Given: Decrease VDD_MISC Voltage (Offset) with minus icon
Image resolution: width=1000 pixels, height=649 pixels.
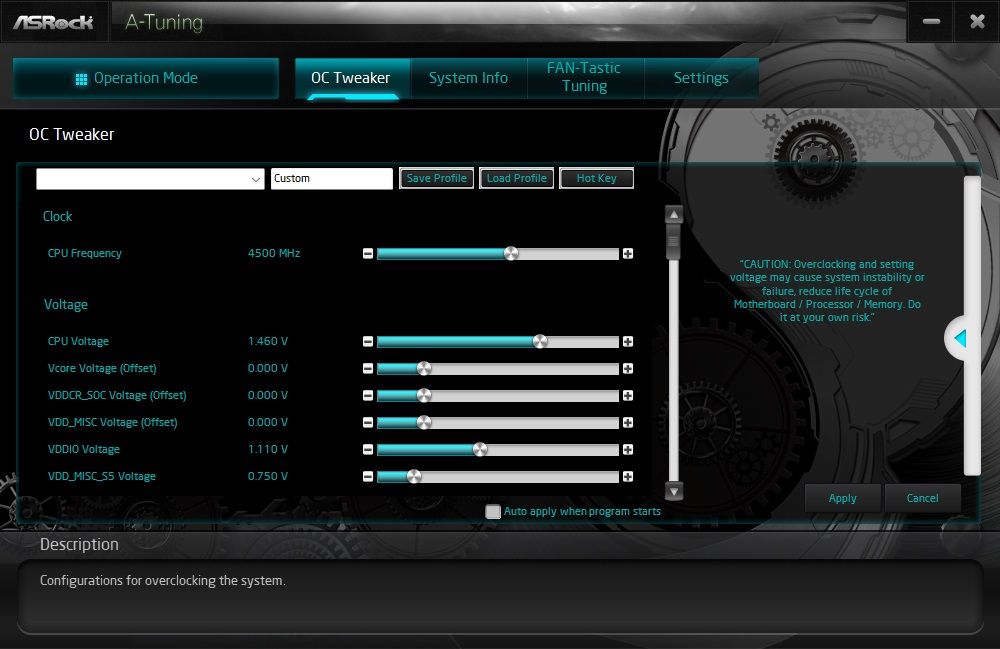Looking at the screenshot, I should pos(368,423).
